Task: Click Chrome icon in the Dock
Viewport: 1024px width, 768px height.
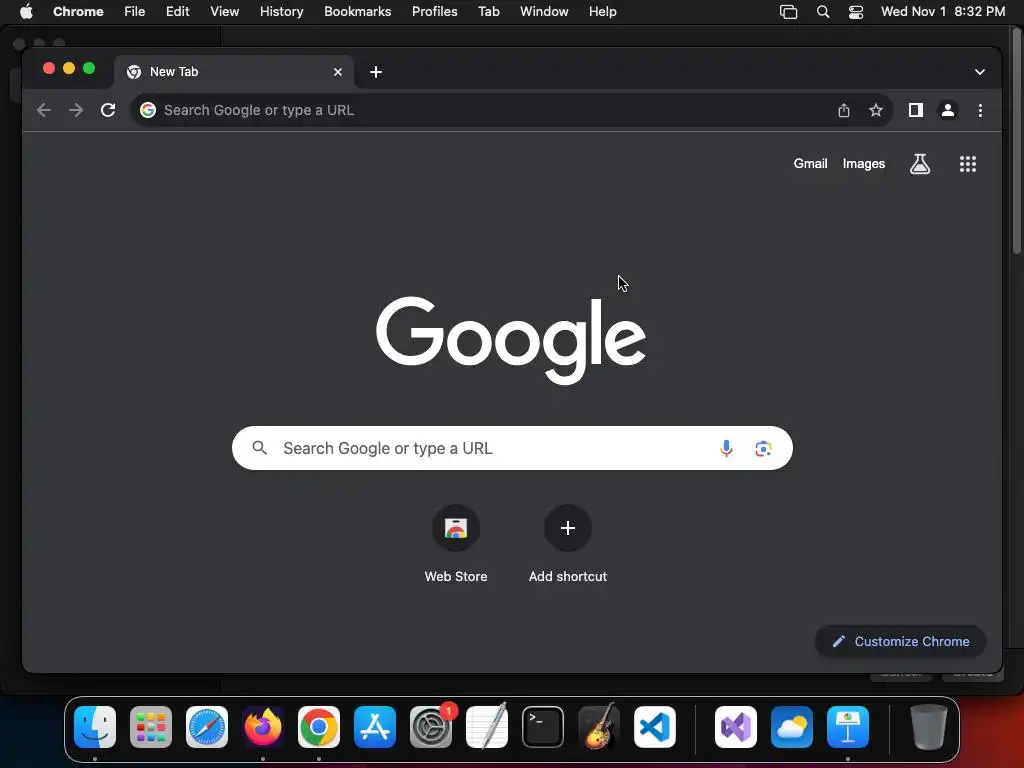Action: coord(319,727)
